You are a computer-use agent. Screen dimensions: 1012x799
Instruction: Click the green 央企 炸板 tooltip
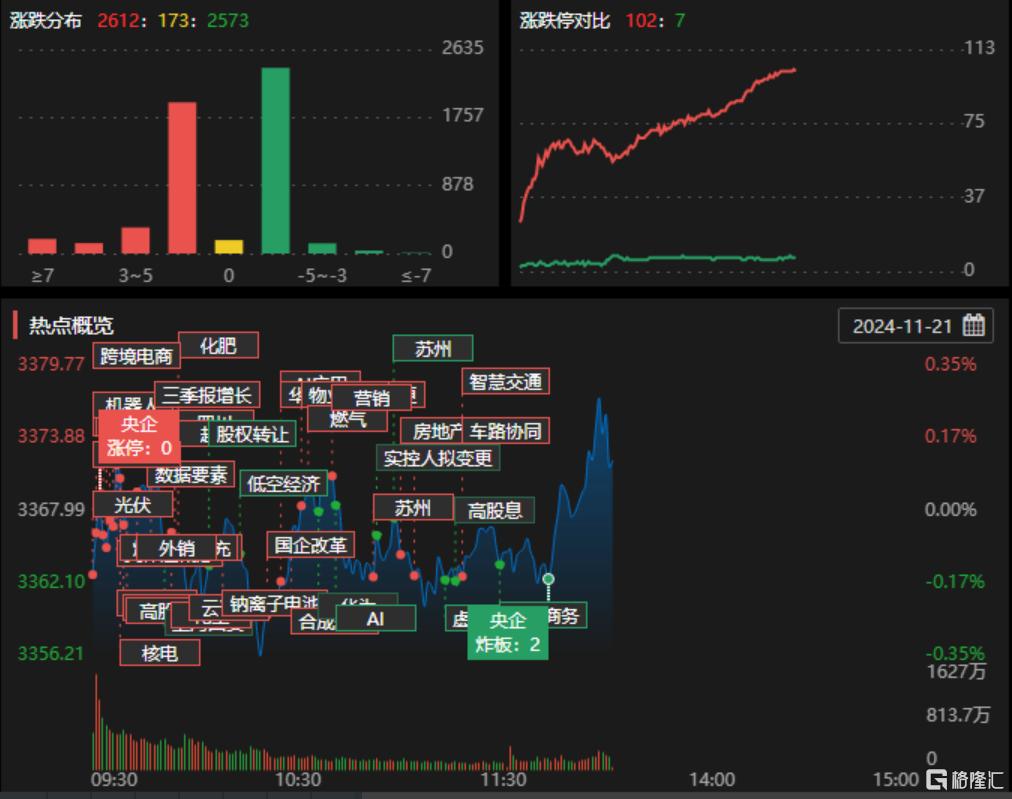coord(507,632)
